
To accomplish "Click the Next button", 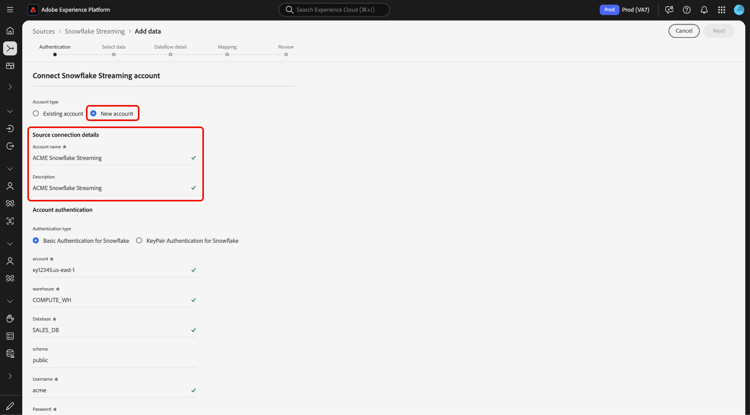I will tap(718, 31).
